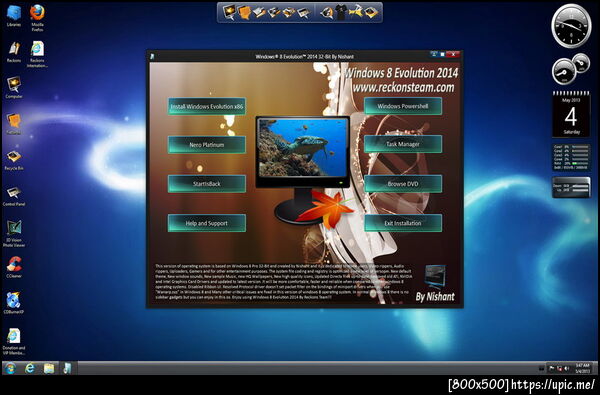Open Task Manager from the installer menu
Viewport: 600px width, 395px height.
[x=403, y=144]
